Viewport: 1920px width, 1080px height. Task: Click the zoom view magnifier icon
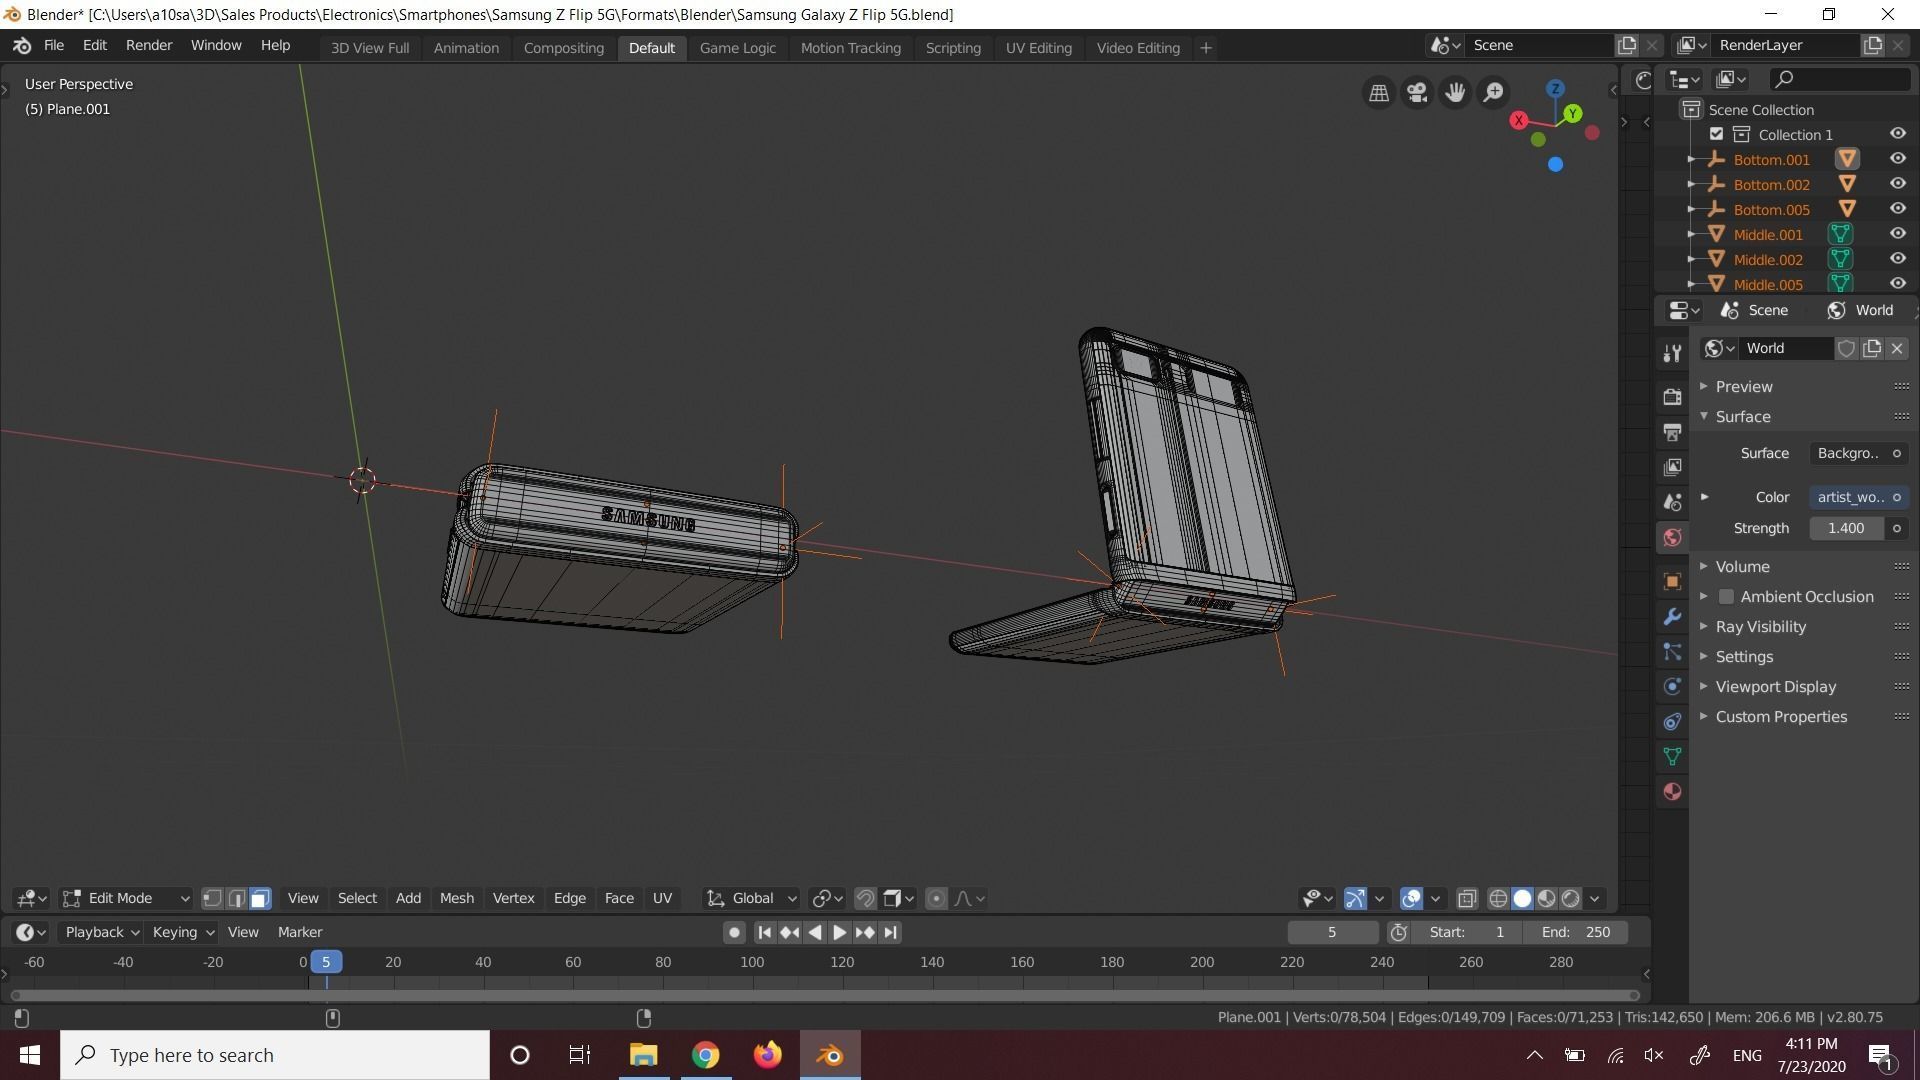(x=1493, y=93)
